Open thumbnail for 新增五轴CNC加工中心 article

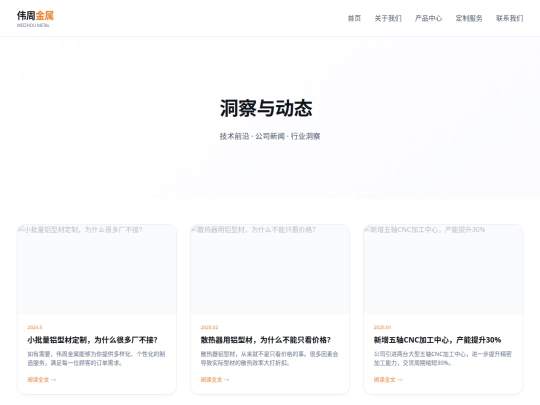[x=443, y=269]
